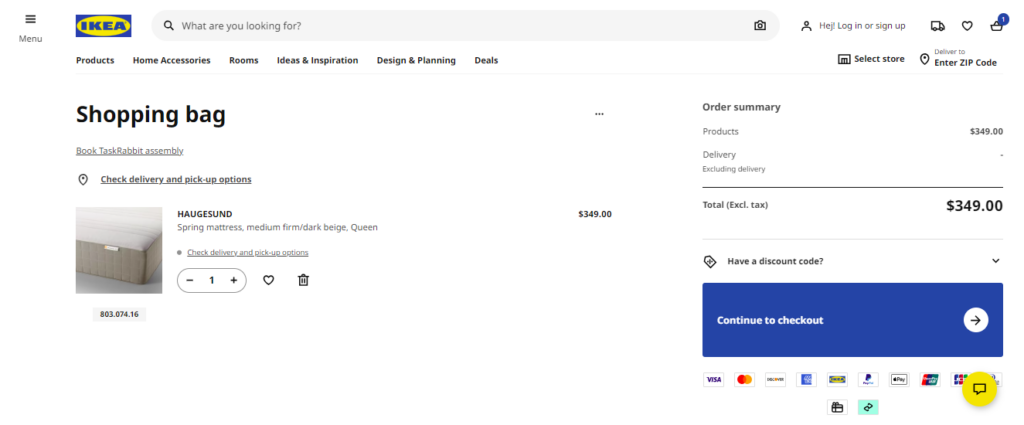The width and height of the screenshot is (1024, 425).
Task: Click Enter ZIP Code
Action: (965, 63)
